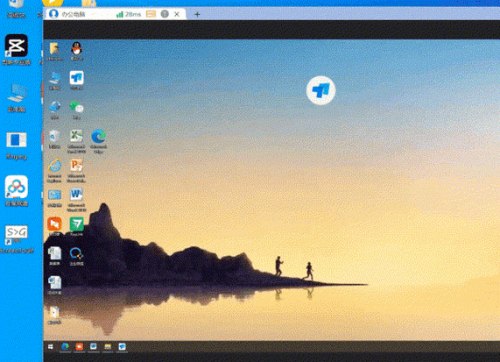
Task: Open Baidu Netdisk icon on local desktop
Action: pos(16,187)
